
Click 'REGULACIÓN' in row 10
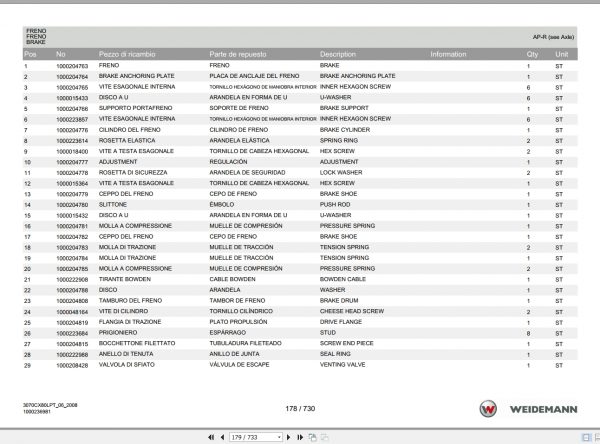(228, 162)
